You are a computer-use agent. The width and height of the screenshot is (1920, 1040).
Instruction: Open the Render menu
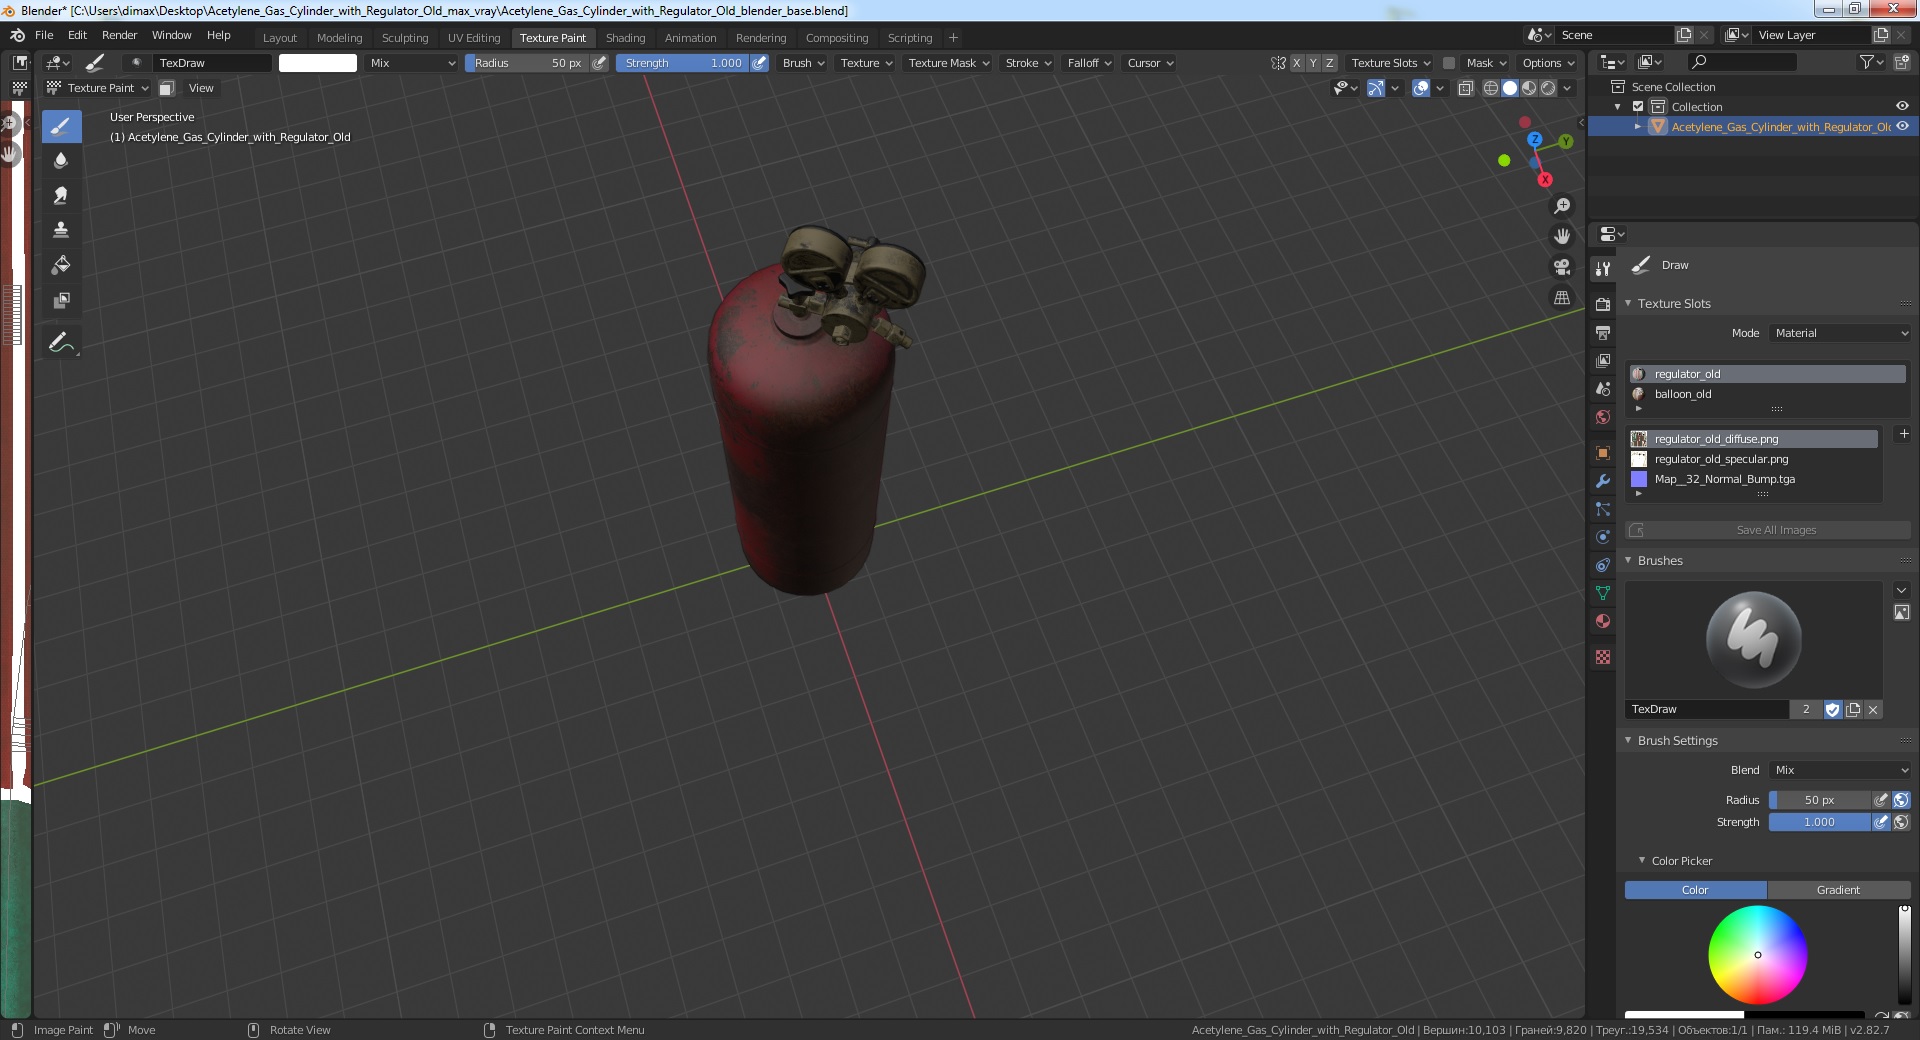pyautogui.click(x=119, y=35)
